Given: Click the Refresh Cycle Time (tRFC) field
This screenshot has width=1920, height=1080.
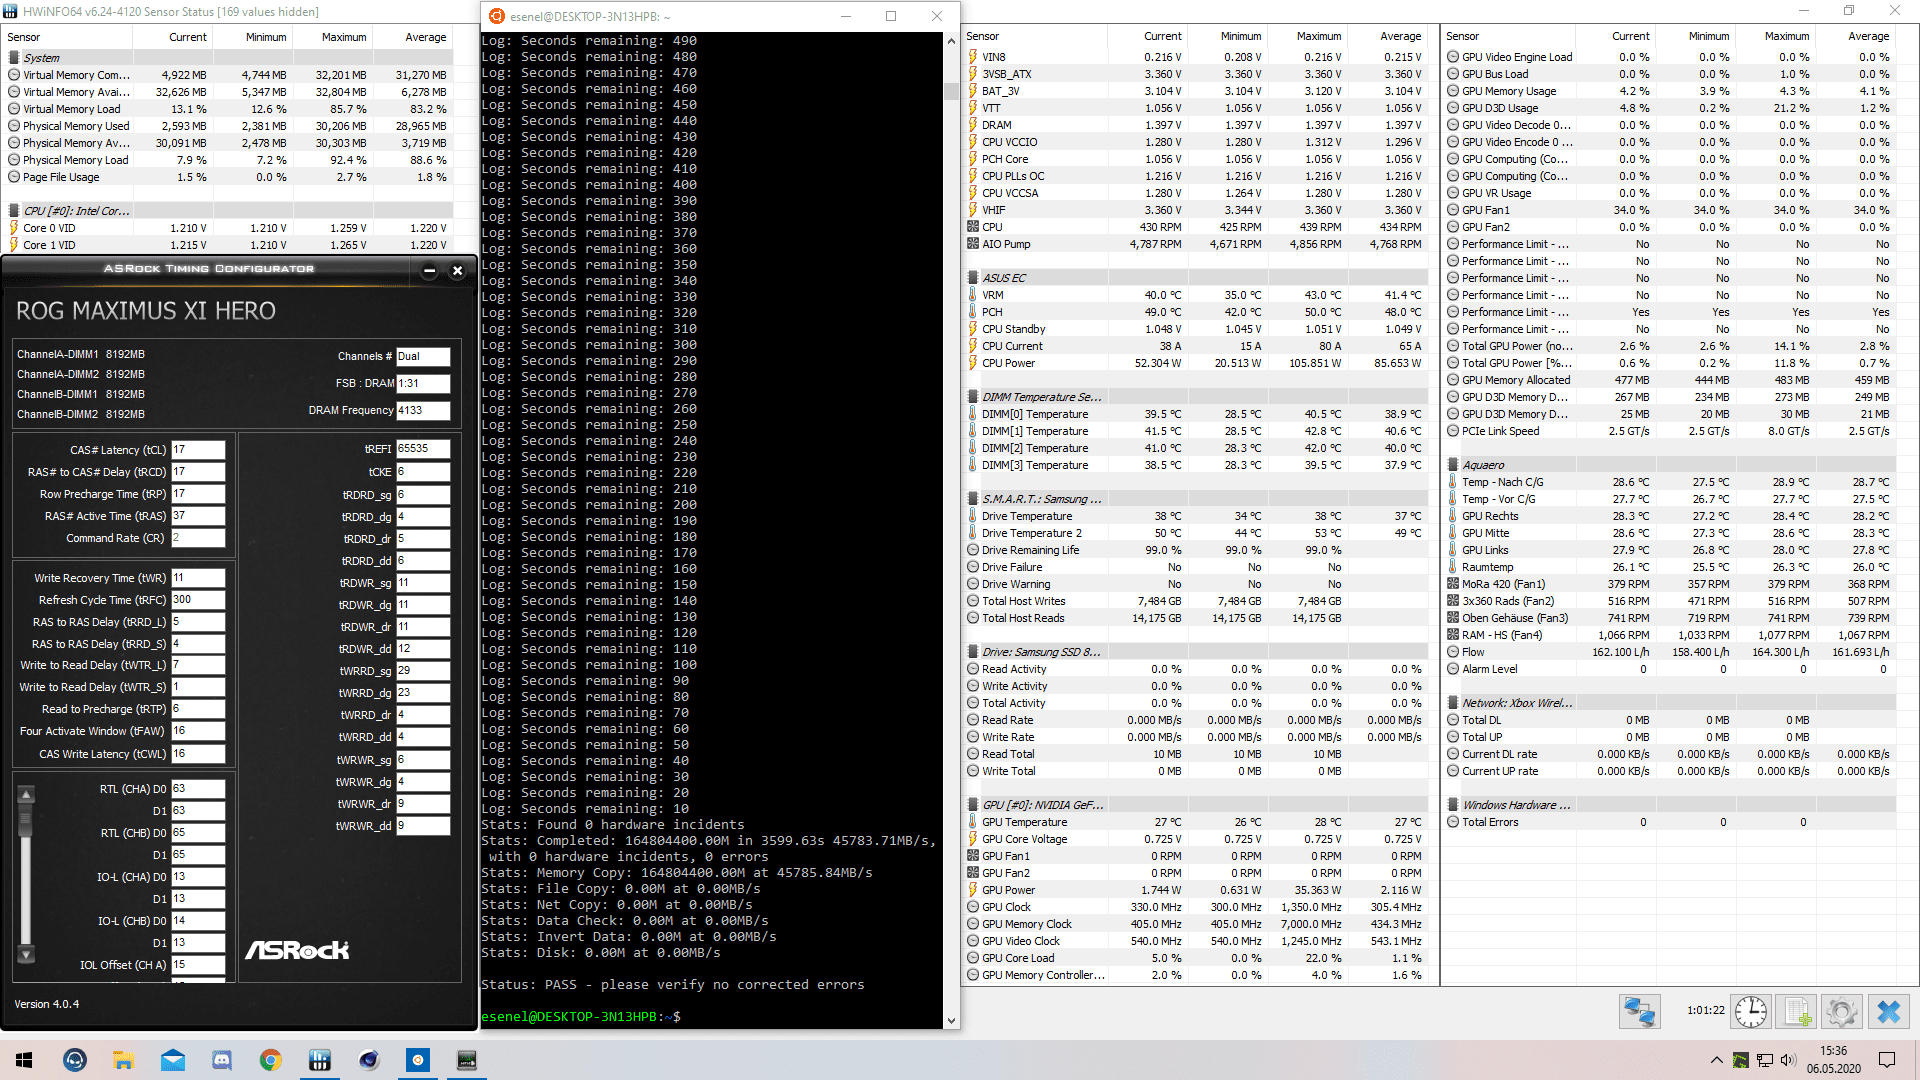Looking at the screenshot, I should tap(198, 600).
